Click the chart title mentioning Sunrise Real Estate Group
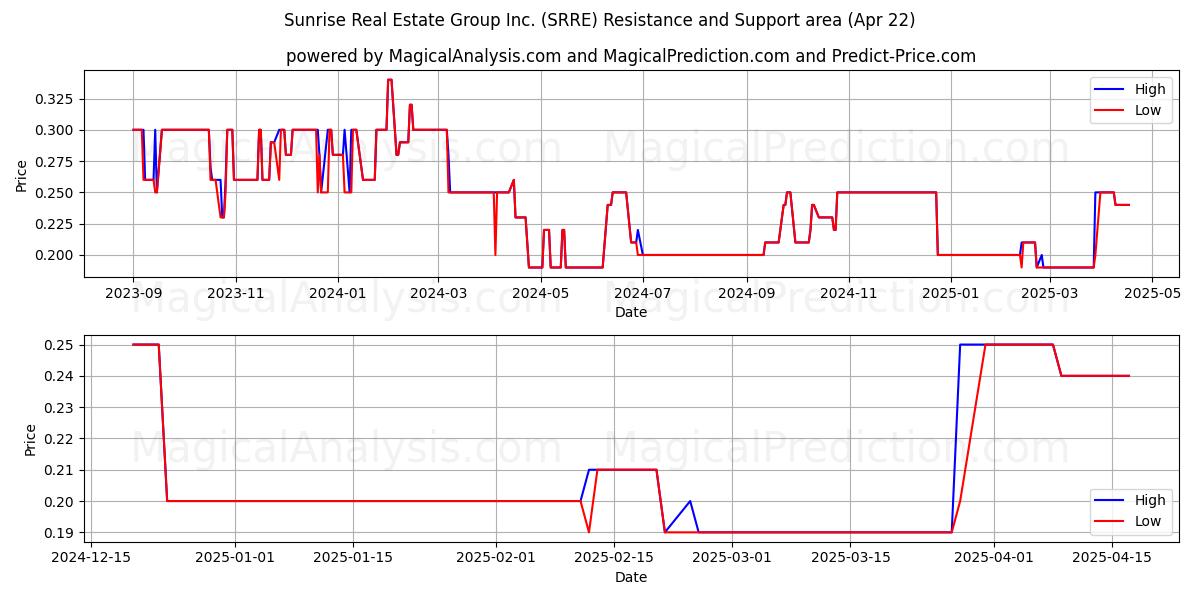This screenshot has height=600, width=1200. click(x=599, y=20)
